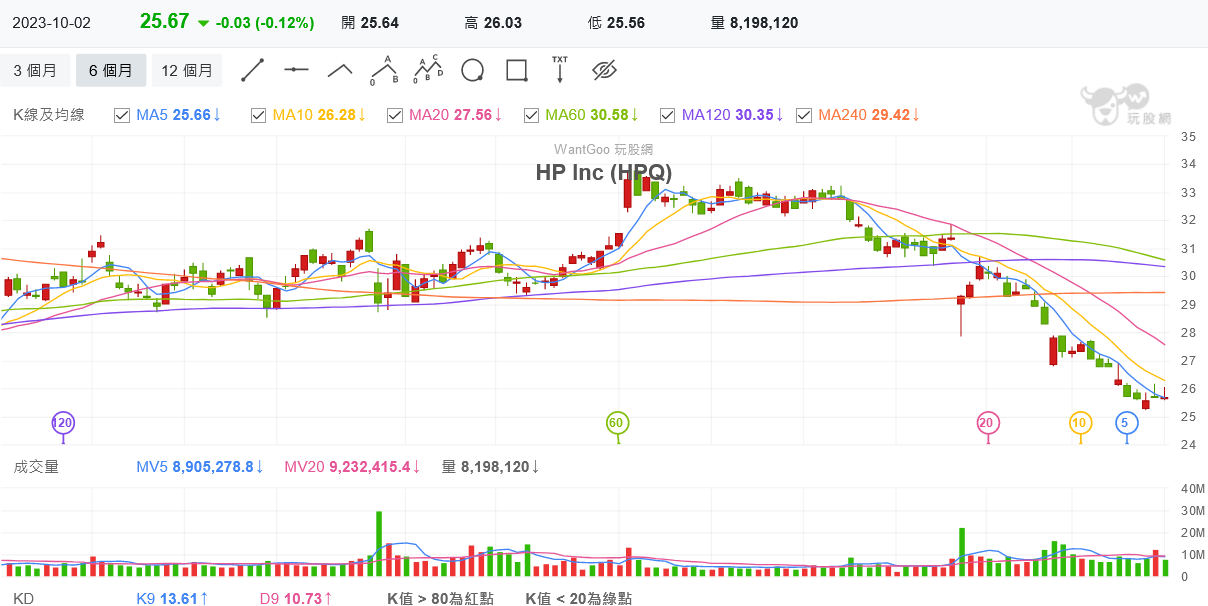
Task: Click the date 2023-10-02 in header
Action: 49,22
